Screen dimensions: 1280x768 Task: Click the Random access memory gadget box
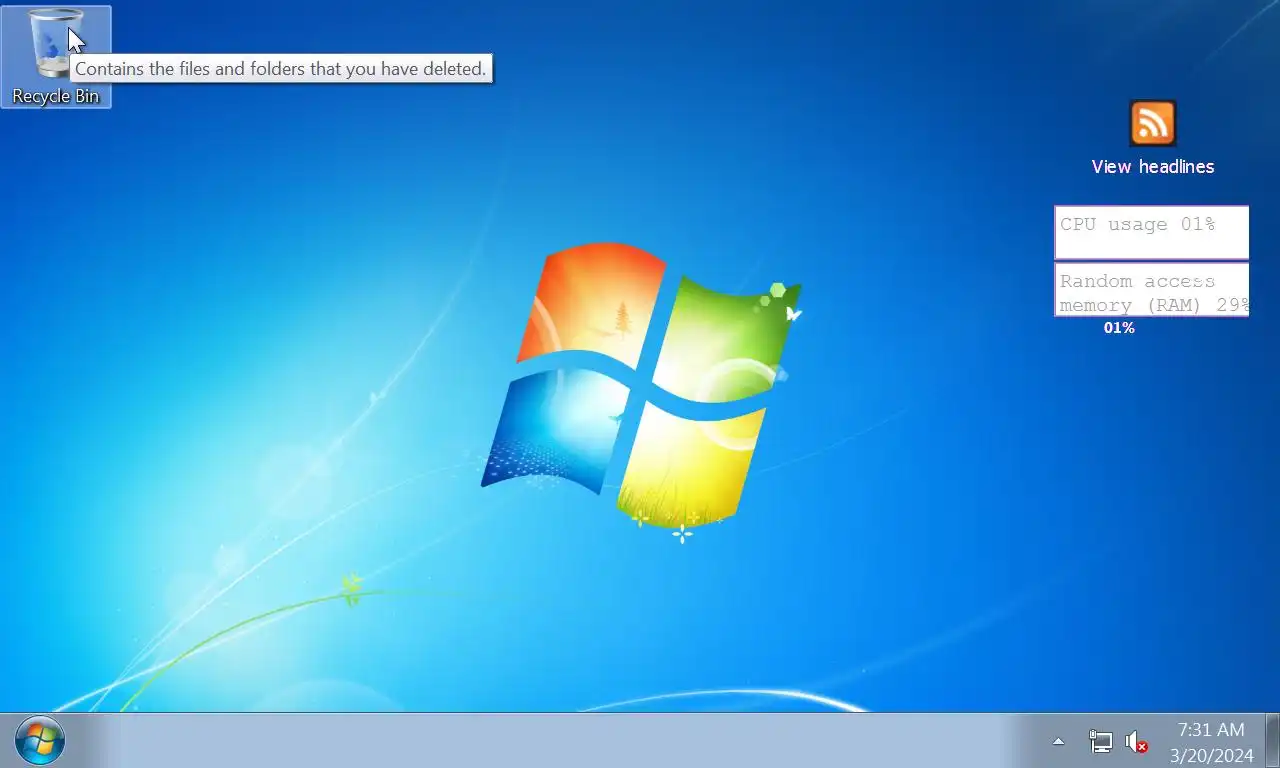1151,289
